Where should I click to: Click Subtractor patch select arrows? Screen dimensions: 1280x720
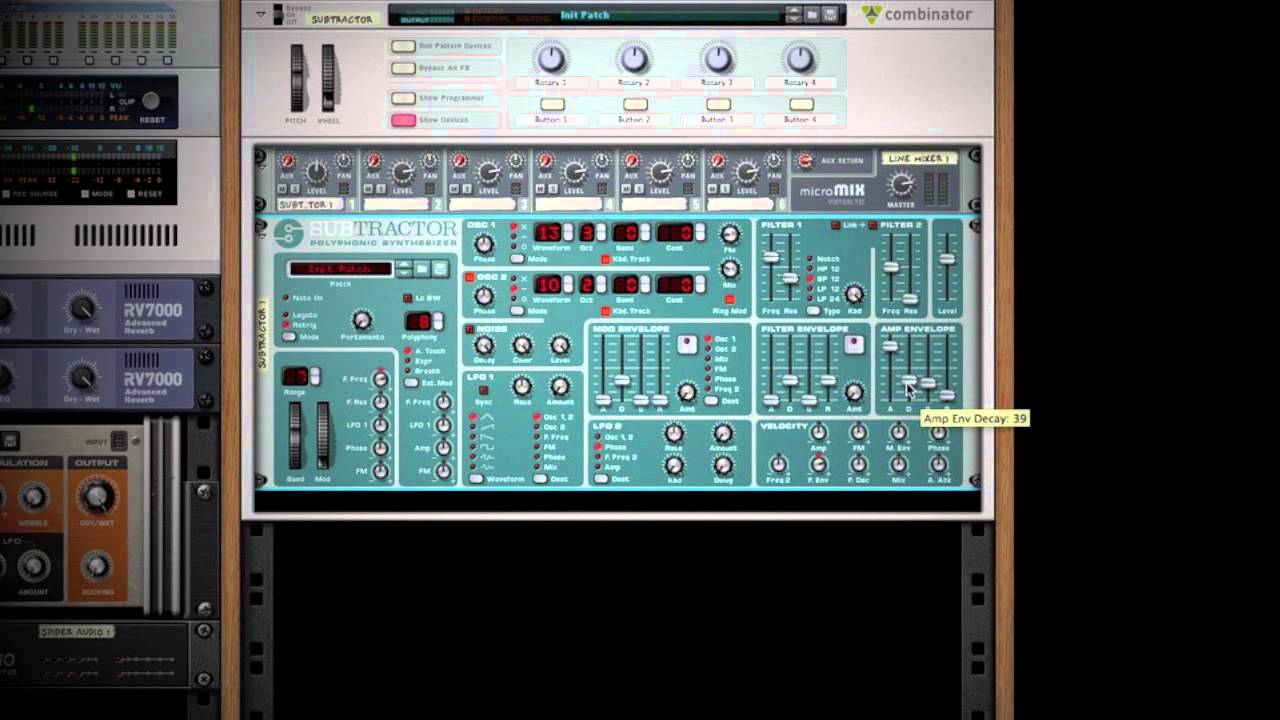tap(404, 269)
